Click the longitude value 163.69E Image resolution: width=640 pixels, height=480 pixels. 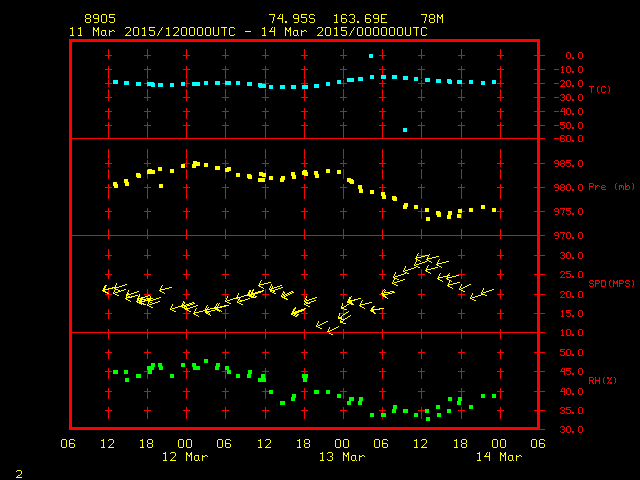pos(364,19)
